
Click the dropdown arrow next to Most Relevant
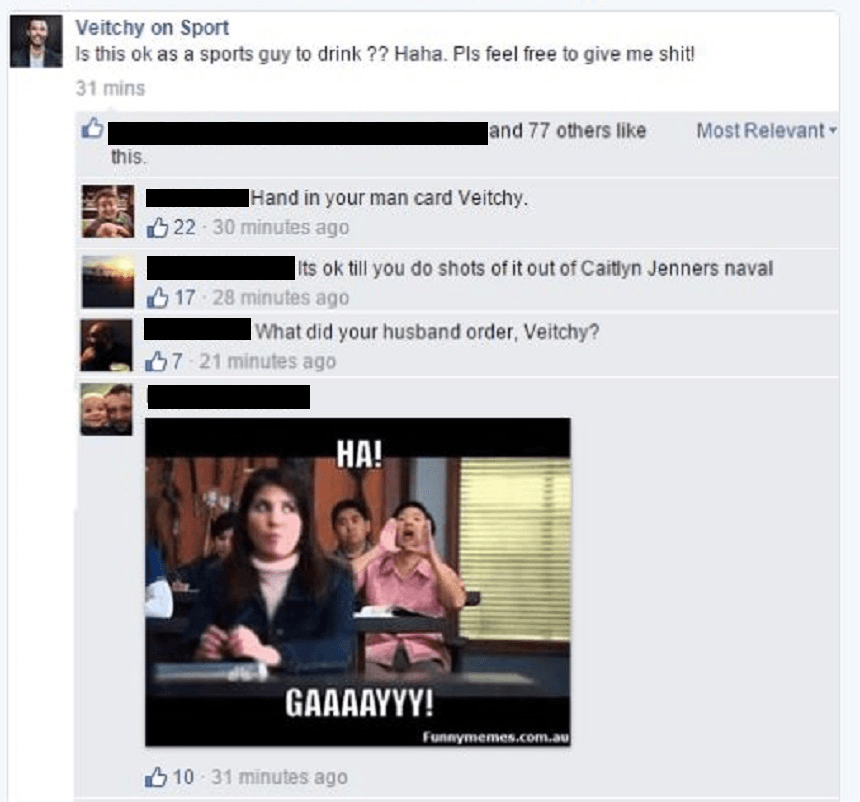point(833,131)
